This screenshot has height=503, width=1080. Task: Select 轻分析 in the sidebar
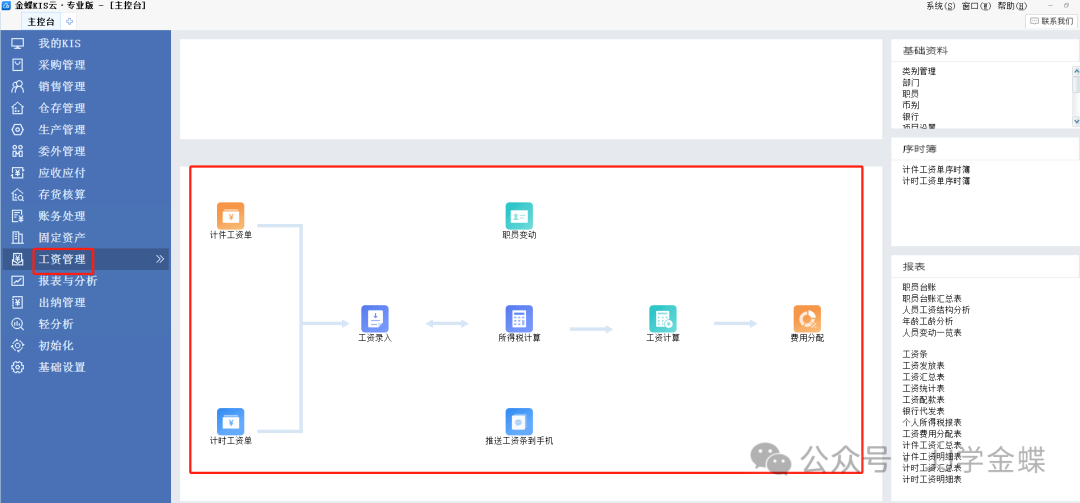point(56,324)
